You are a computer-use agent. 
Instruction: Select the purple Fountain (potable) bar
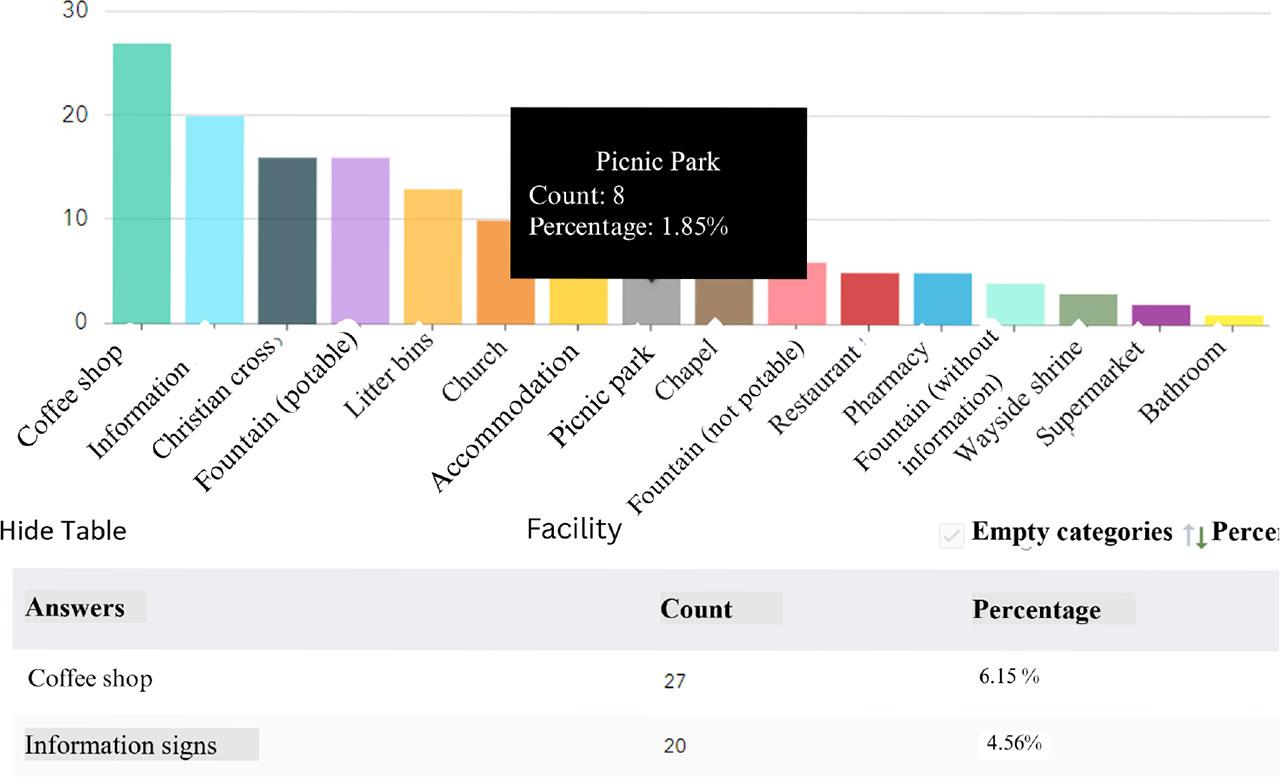point(361,240)
